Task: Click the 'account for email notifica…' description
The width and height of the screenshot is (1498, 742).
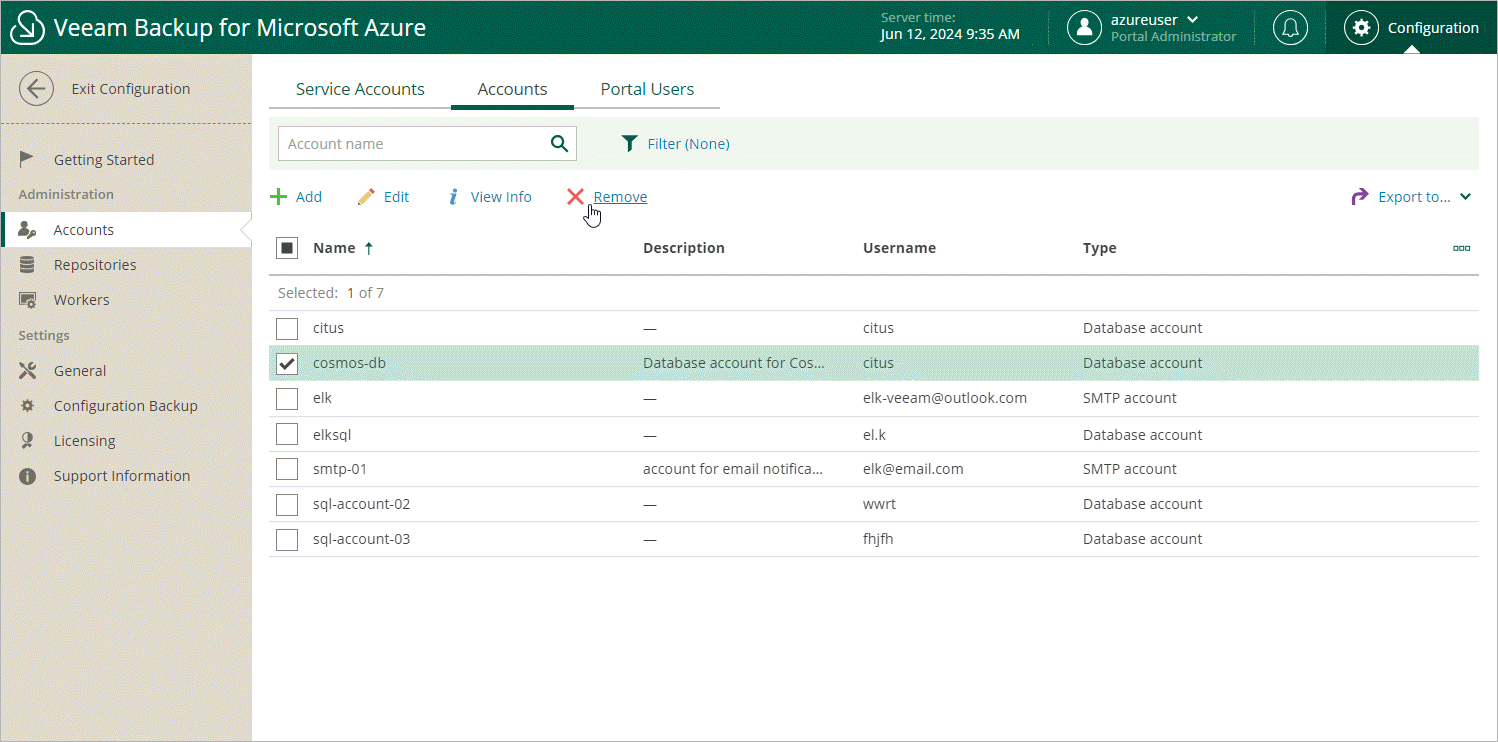Action: coord(733,469)
